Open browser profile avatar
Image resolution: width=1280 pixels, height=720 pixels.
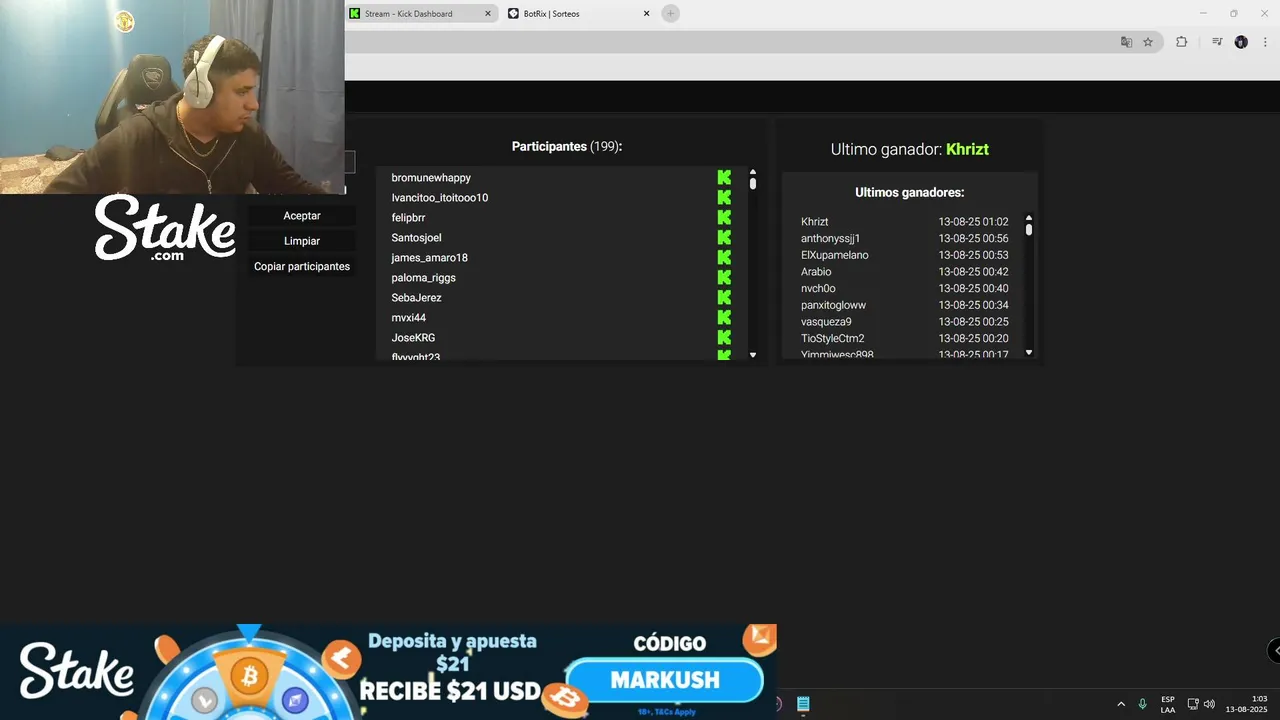(1241, 42)
